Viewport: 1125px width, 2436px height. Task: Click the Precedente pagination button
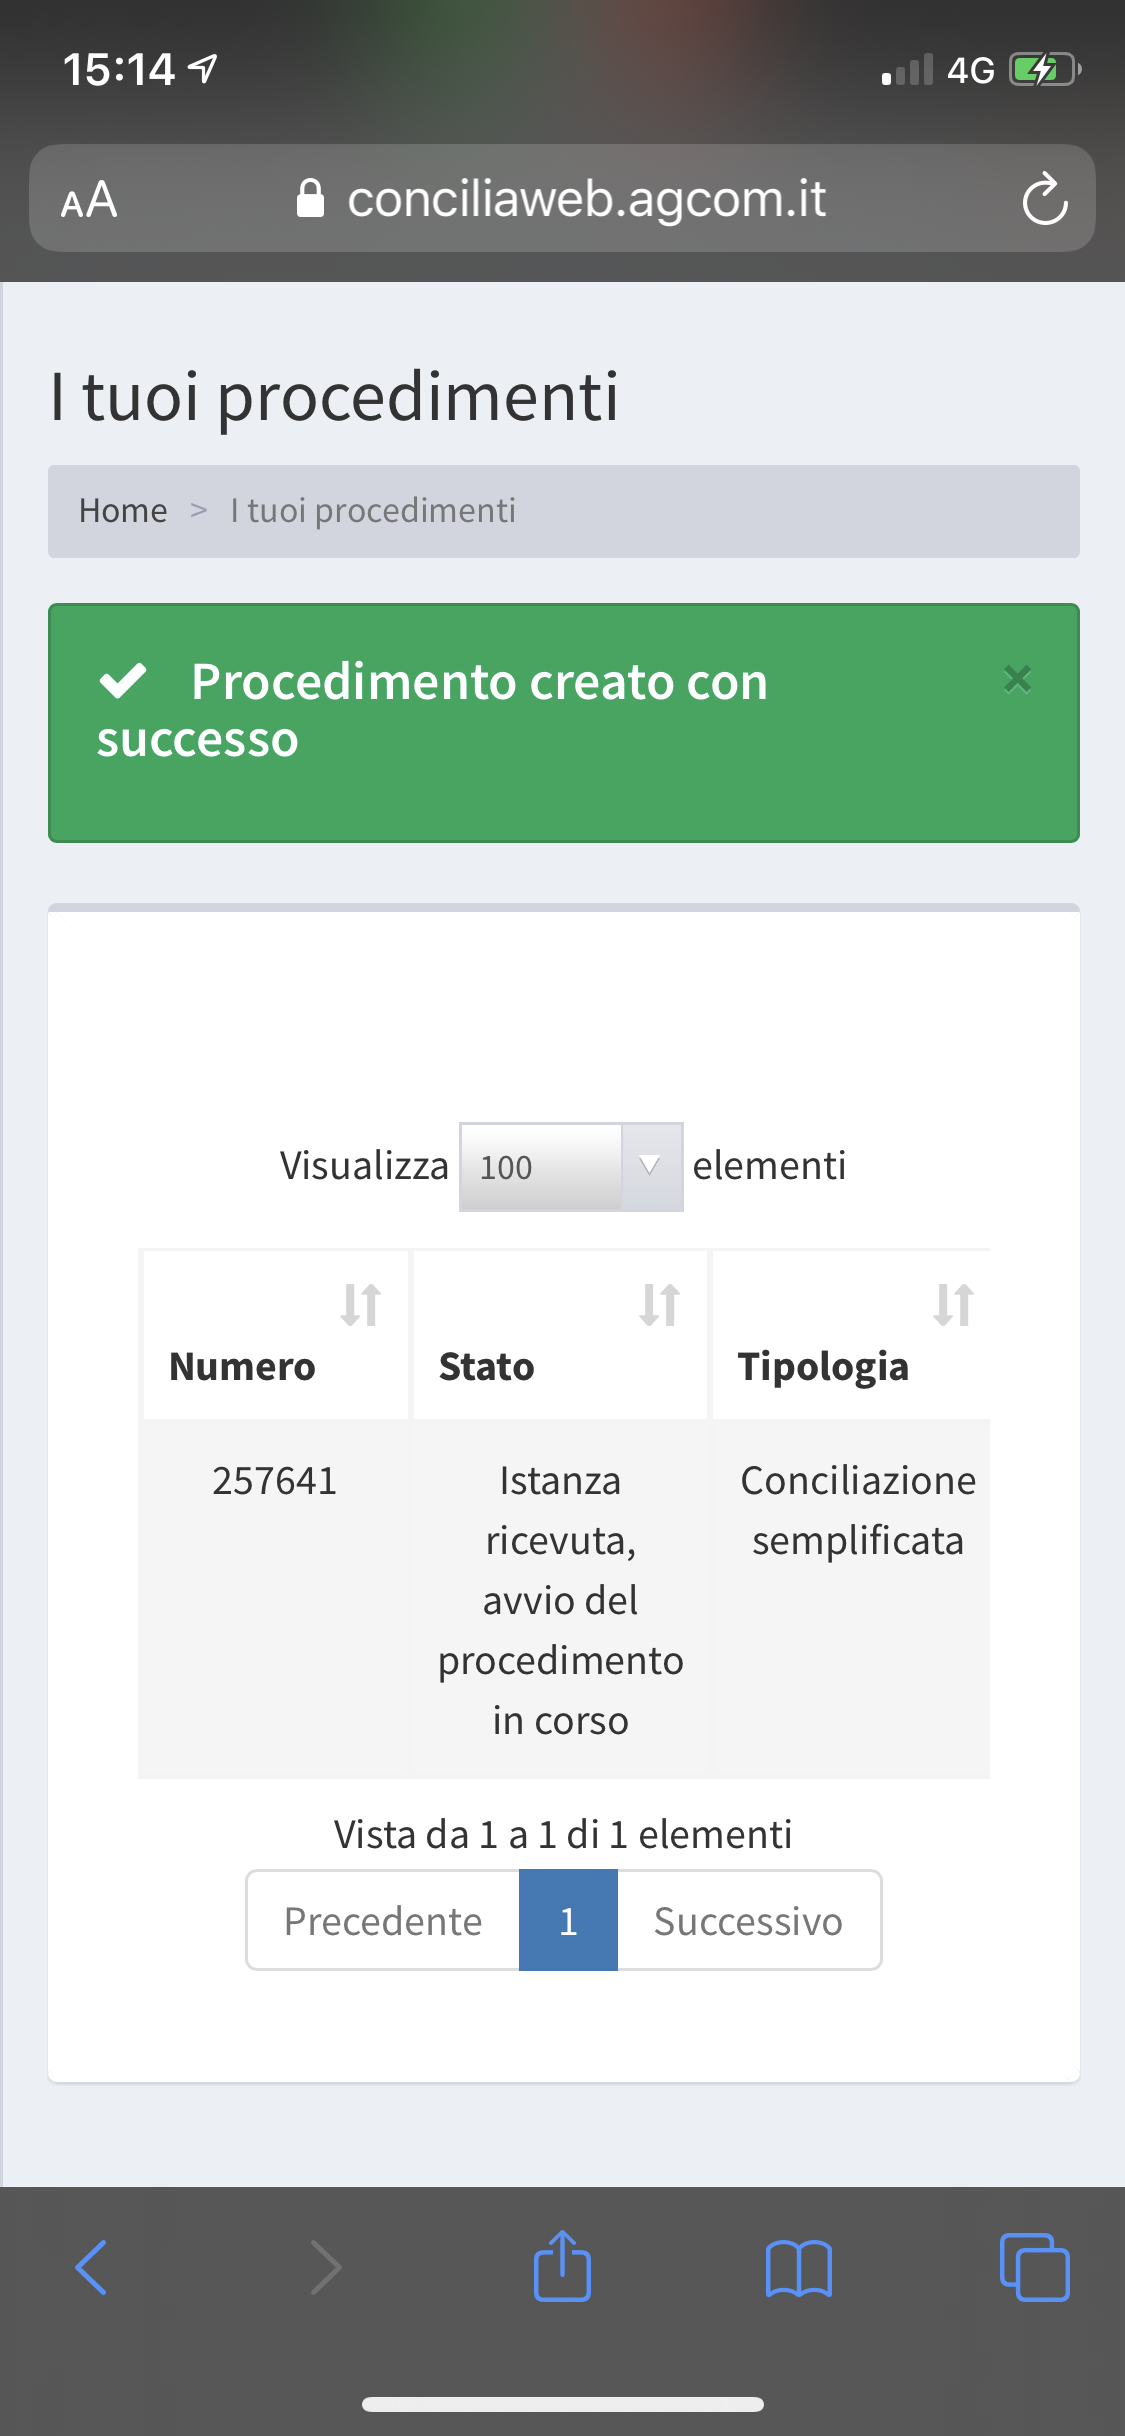(x=383, y=1921)
